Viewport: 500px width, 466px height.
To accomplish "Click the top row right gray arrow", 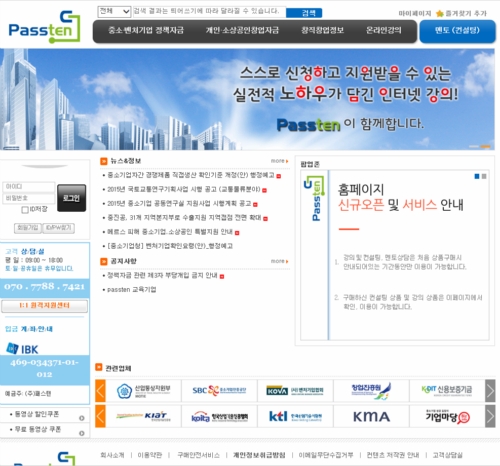I will click(490, 390).
